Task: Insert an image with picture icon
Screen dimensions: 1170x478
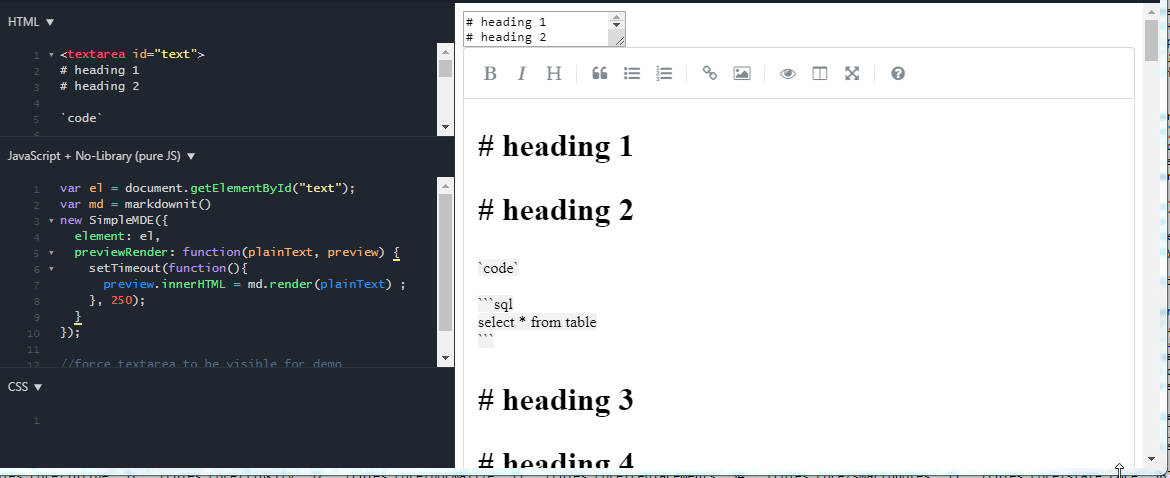Action: [742, 73]
